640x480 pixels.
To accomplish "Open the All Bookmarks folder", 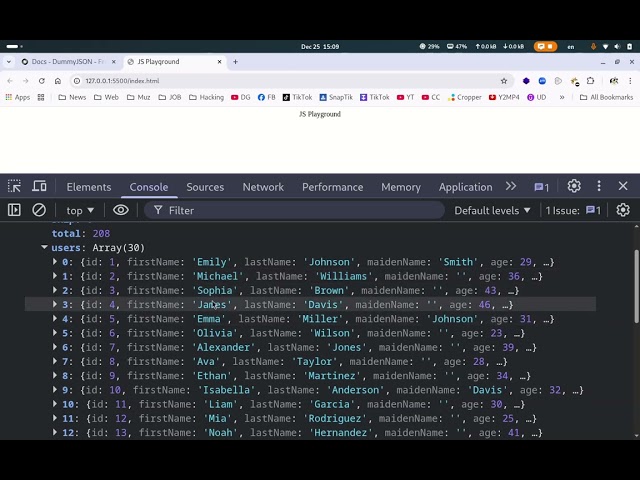I will (x=607, y=97).
